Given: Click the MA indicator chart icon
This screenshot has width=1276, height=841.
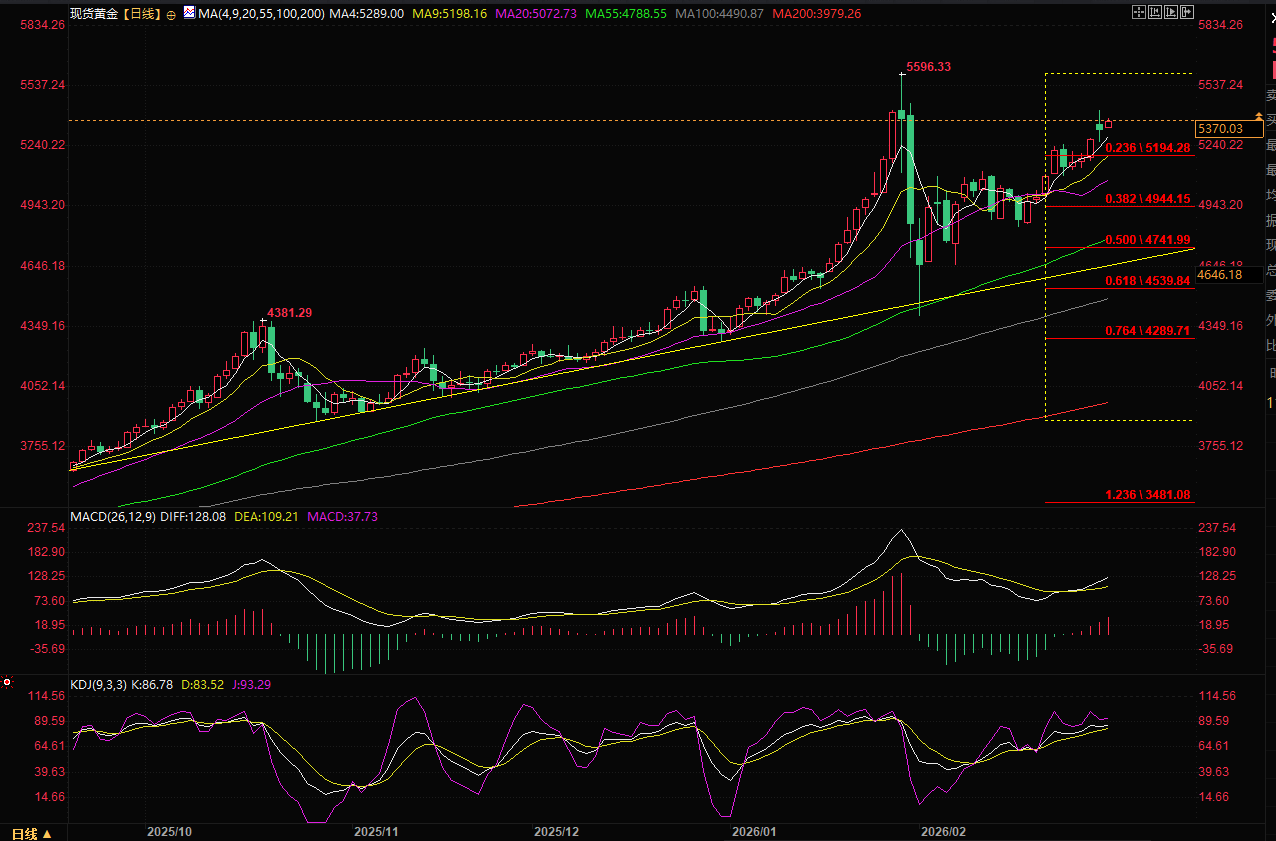Looking at the screenshot, I should point(190,14).
